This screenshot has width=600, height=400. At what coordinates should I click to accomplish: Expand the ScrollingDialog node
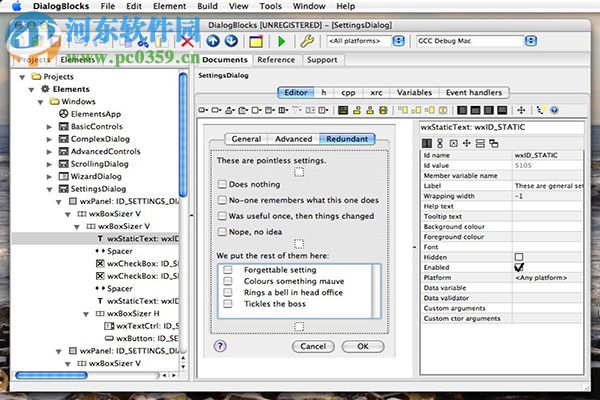(x=49, y=164)
